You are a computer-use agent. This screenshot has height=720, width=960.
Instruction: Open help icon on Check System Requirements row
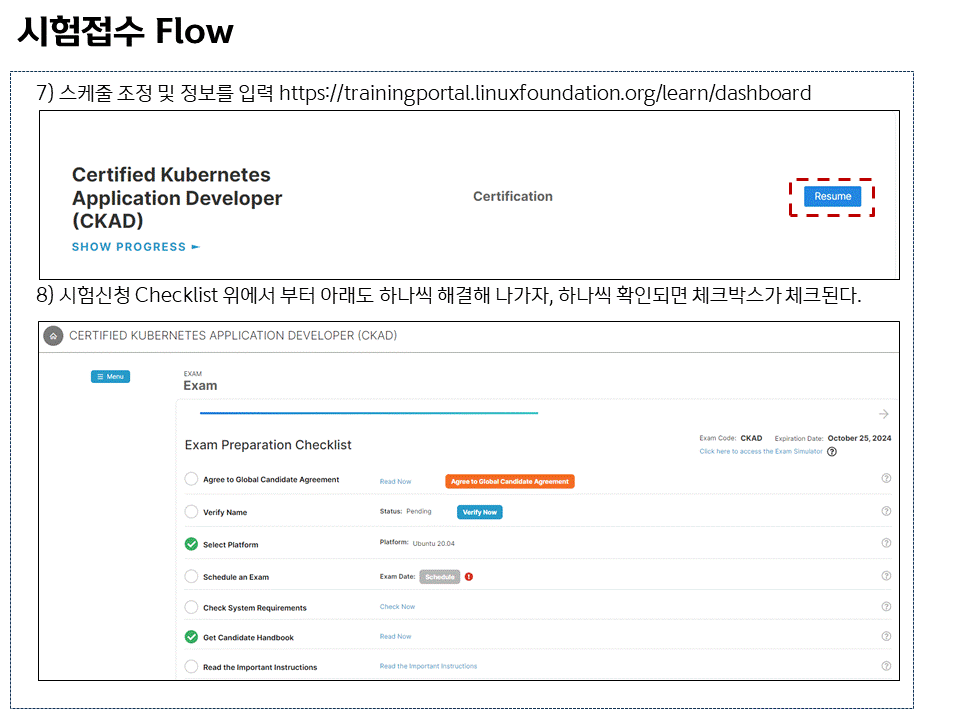coord(886,606)
